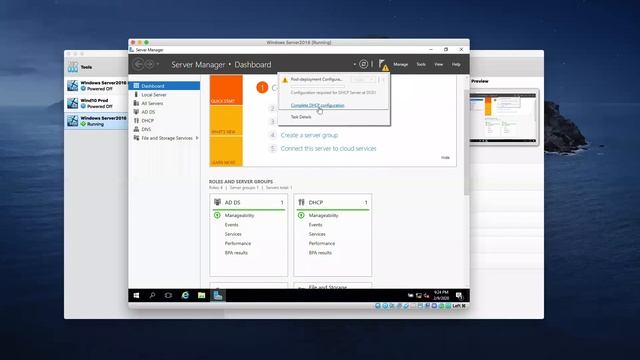Click the VM preview thumbnail in VirtualBox

pyautogui.click(x=504, y=118)
